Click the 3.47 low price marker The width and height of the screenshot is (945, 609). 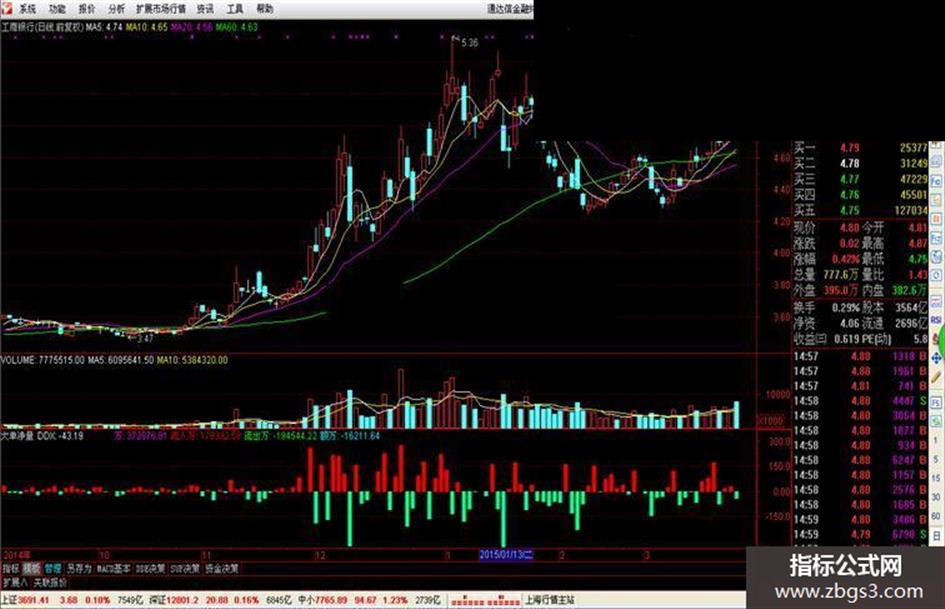[145, 338]
